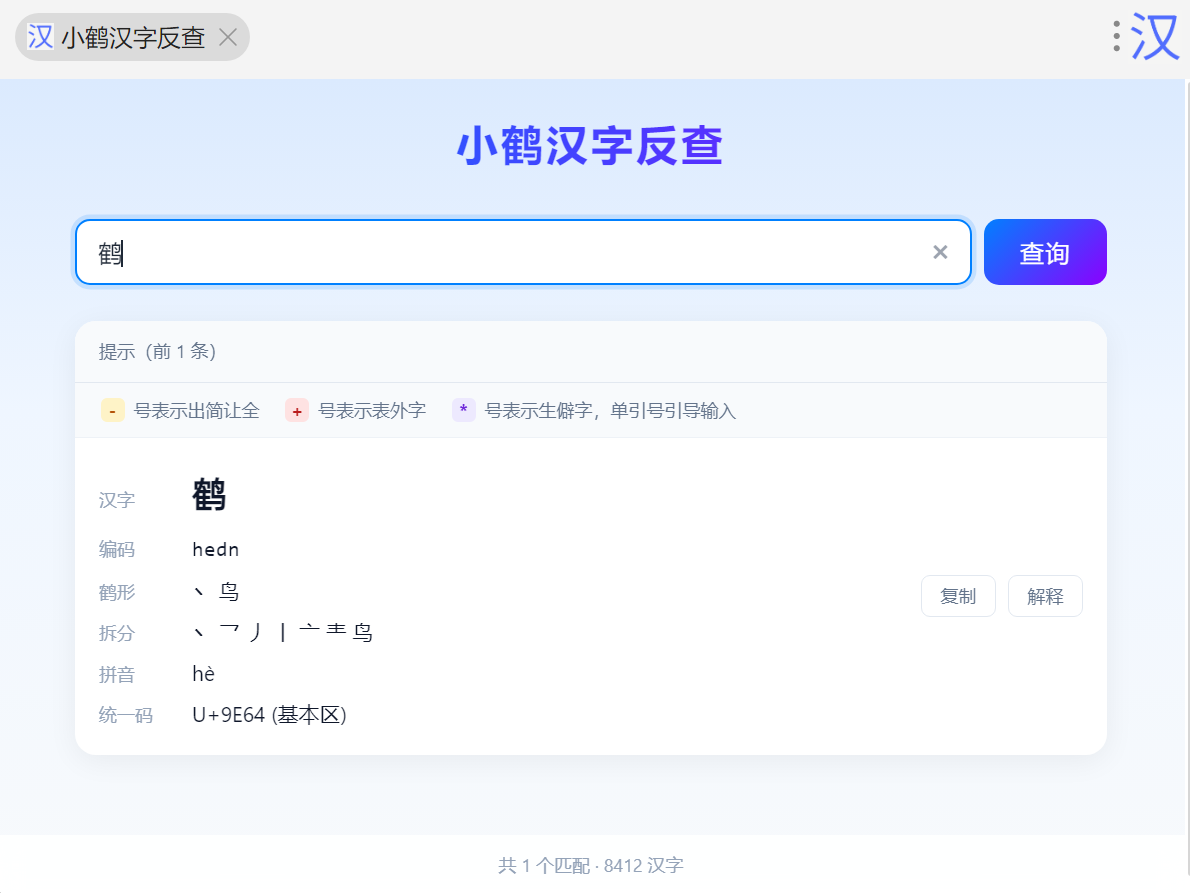The image size is (1190, 893).
Task: Click the pinyin value hè
Action: 203,674
